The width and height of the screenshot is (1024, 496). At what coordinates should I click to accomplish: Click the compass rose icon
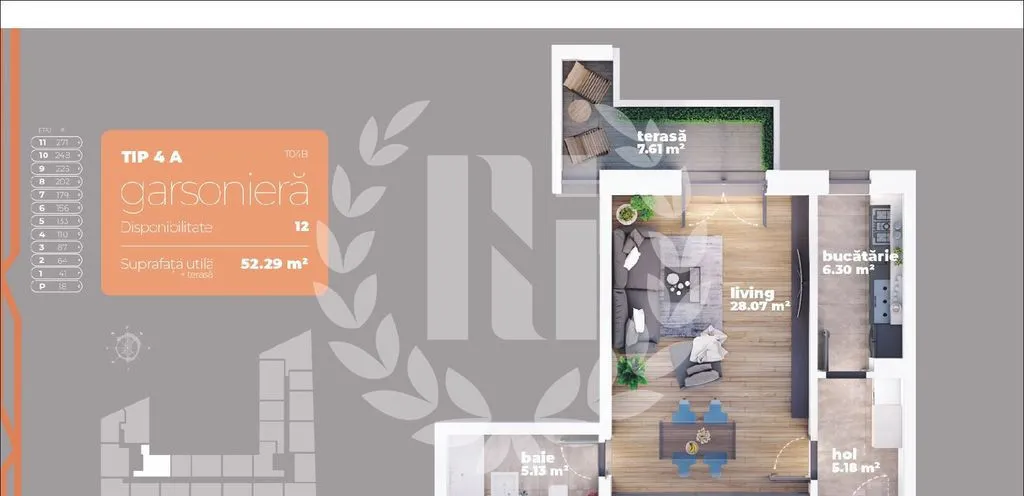[x=127, y=346]
